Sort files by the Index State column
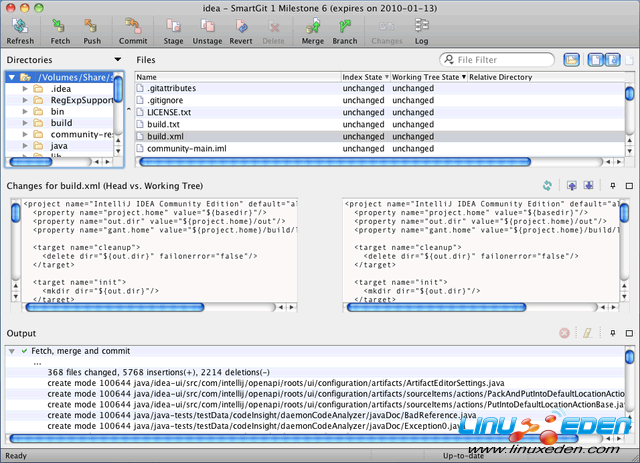640x463 pixels. click(363, 77)
